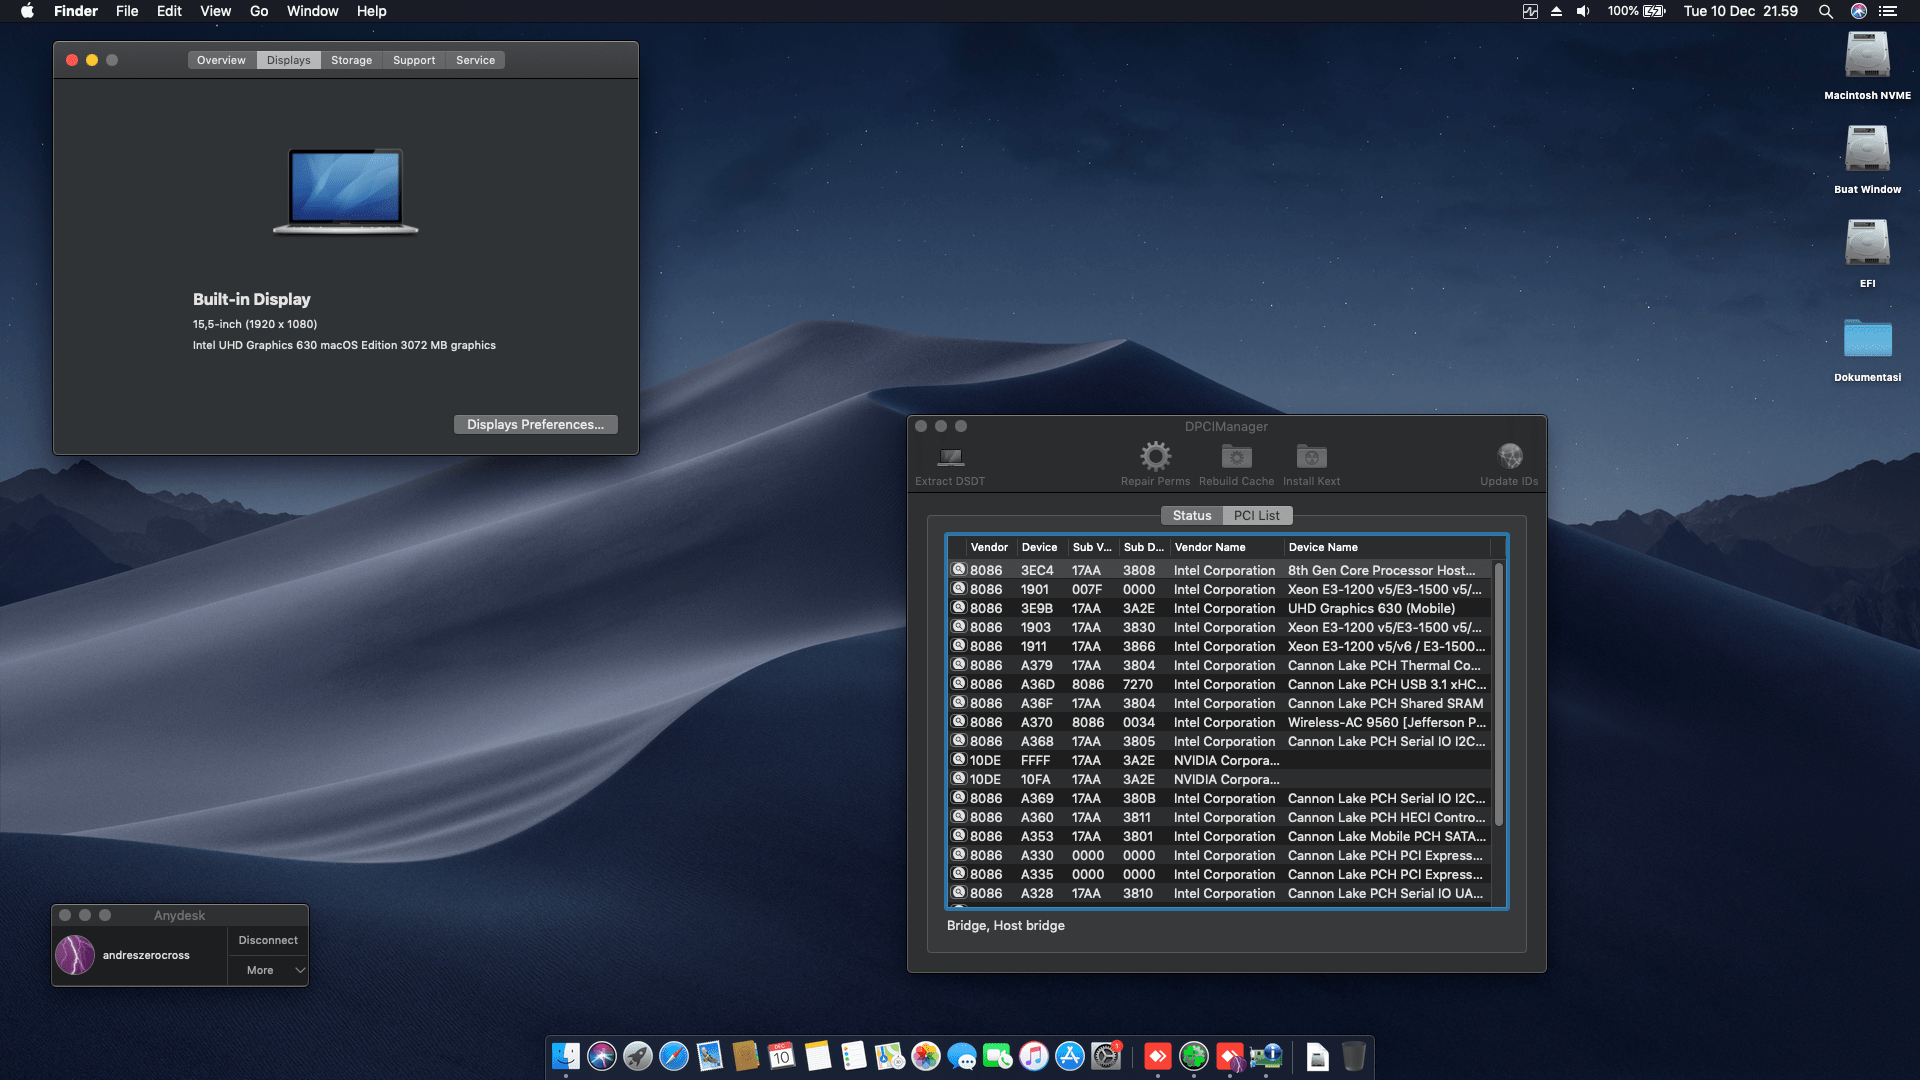Click the Repair Perms gear icon
The width and height of the screenshot is (1920, 1080).
click(x=1155, y=457)
